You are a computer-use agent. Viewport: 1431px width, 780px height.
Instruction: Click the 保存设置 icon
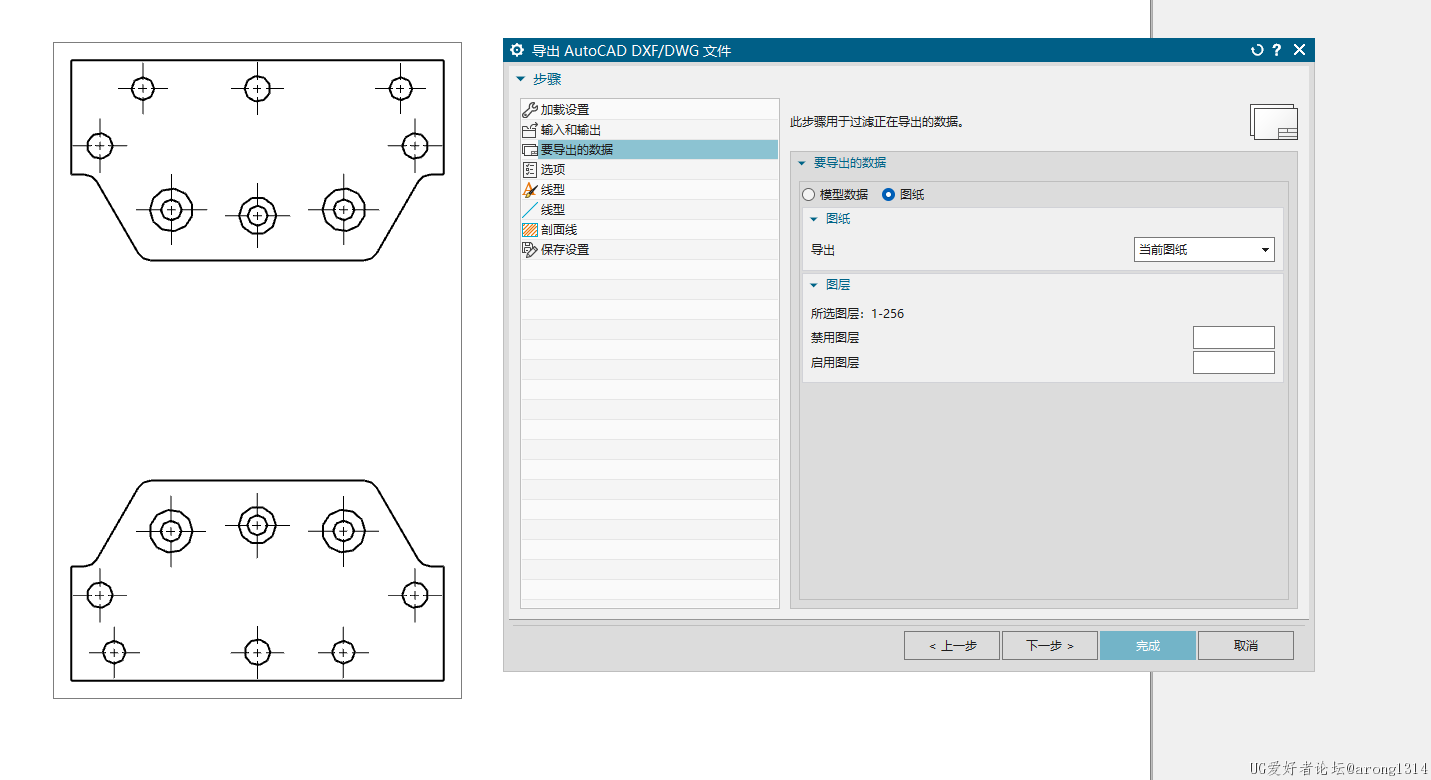tap(530, 250)
